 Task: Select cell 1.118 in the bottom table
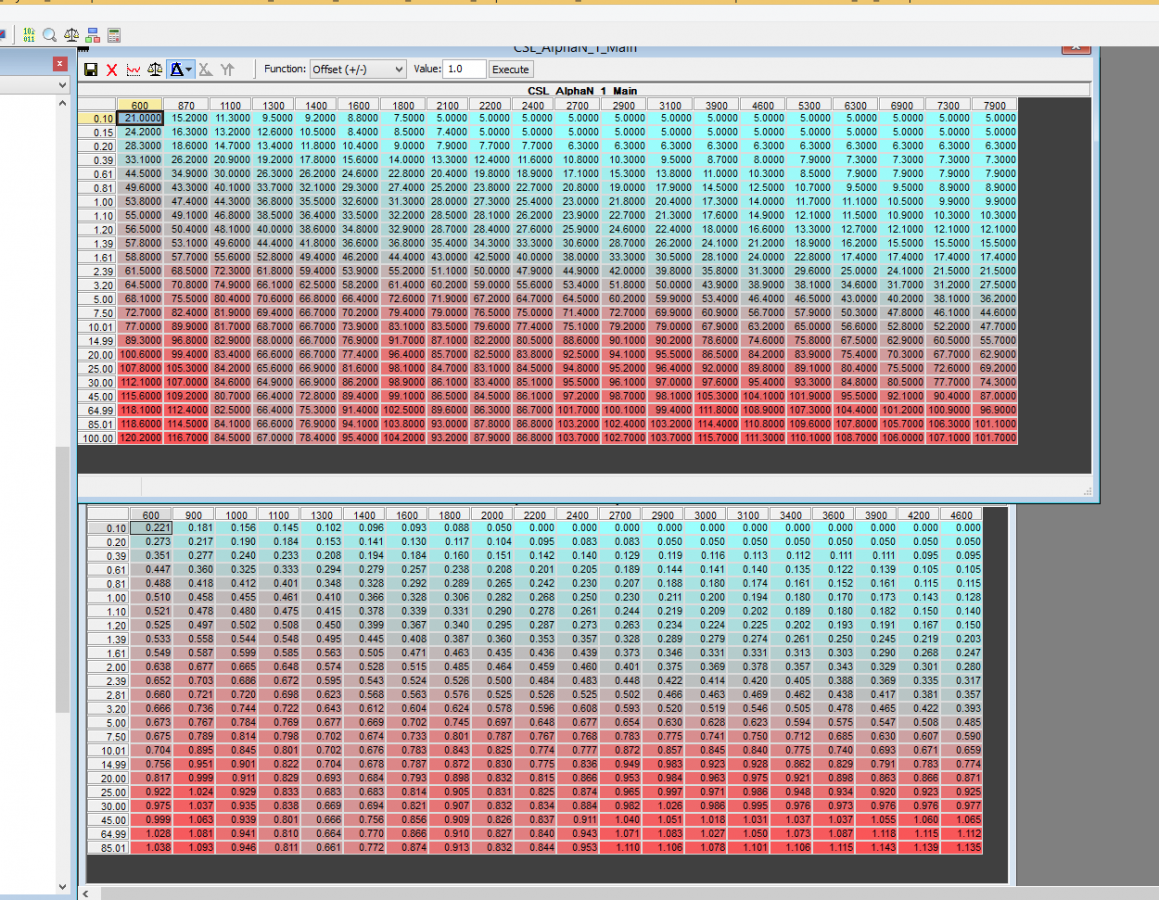tap(876, 834)
